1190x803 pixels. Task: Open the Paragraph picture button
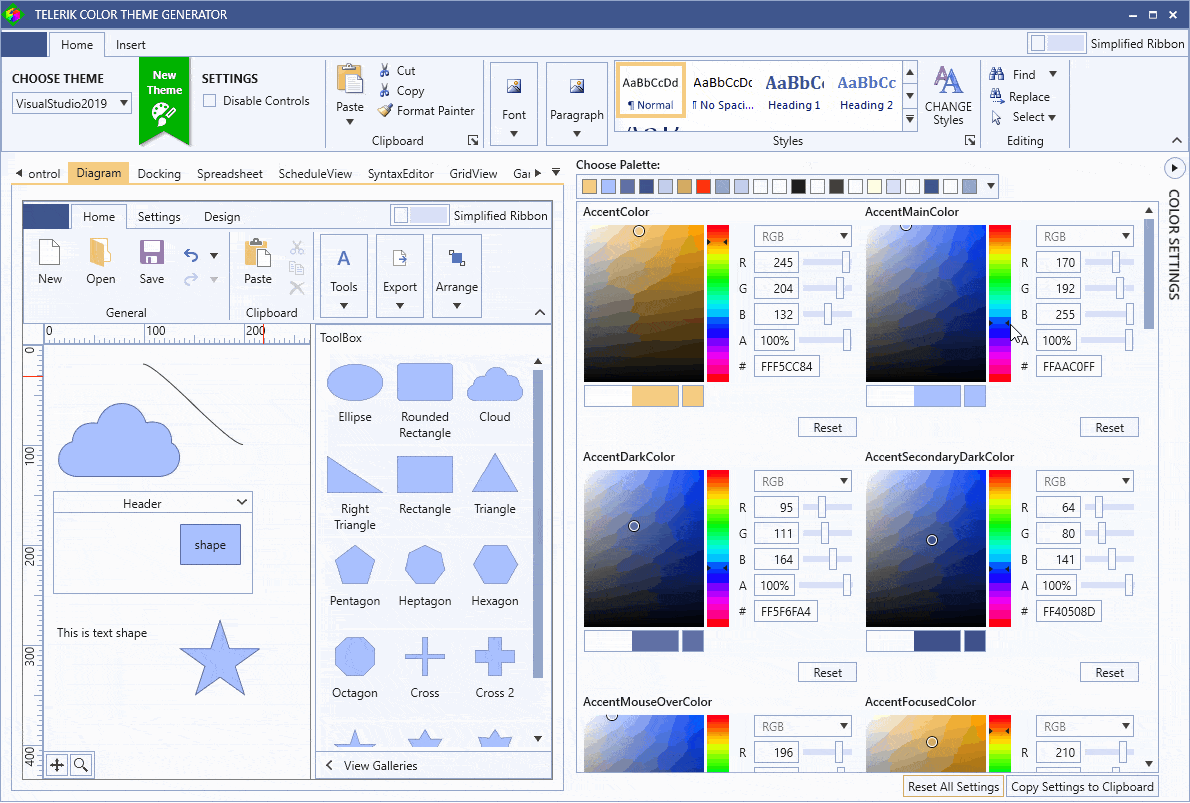pyautogui.click(x=577, y=104)
